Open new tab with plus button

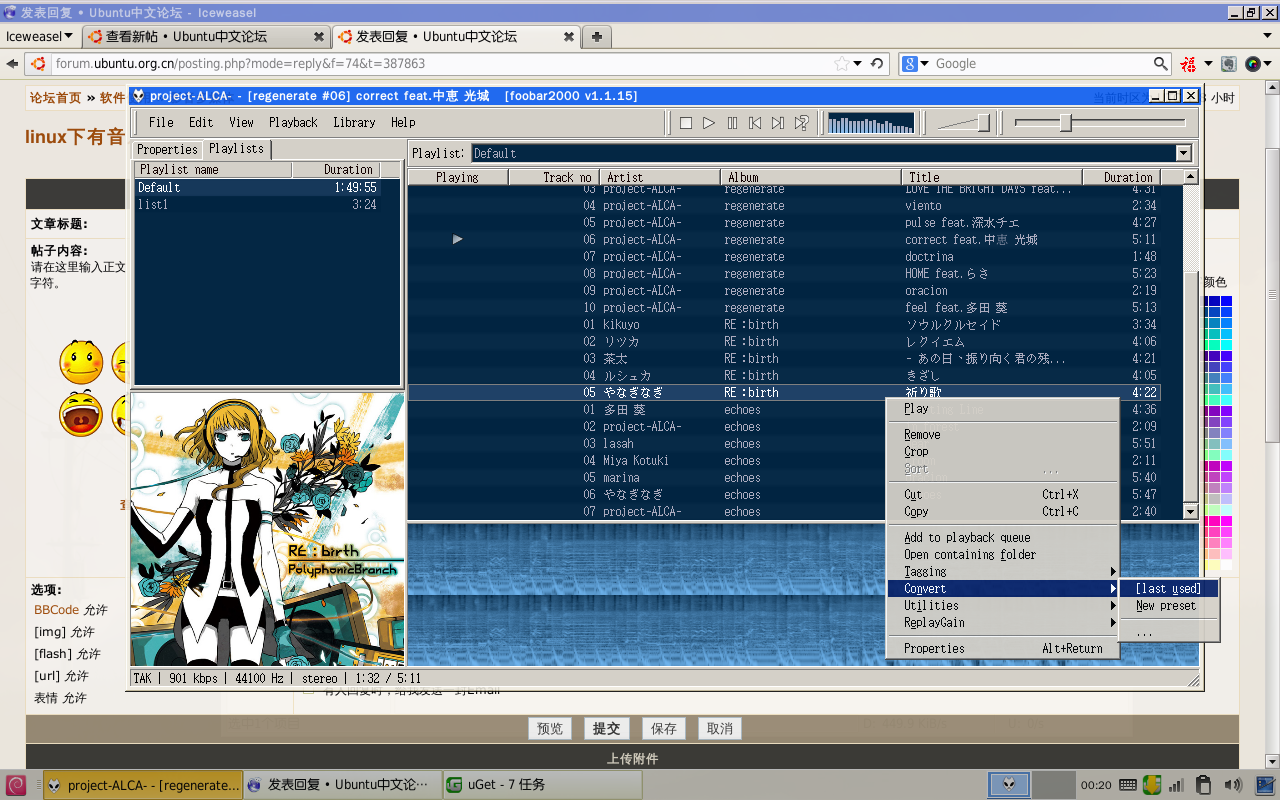[597, 36]
